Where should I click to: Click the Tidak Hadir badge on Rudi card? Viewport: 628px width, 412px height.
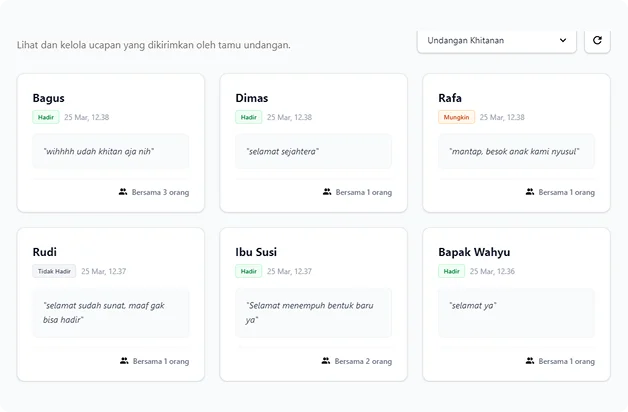pyautogui.click(x=54, y=271)
